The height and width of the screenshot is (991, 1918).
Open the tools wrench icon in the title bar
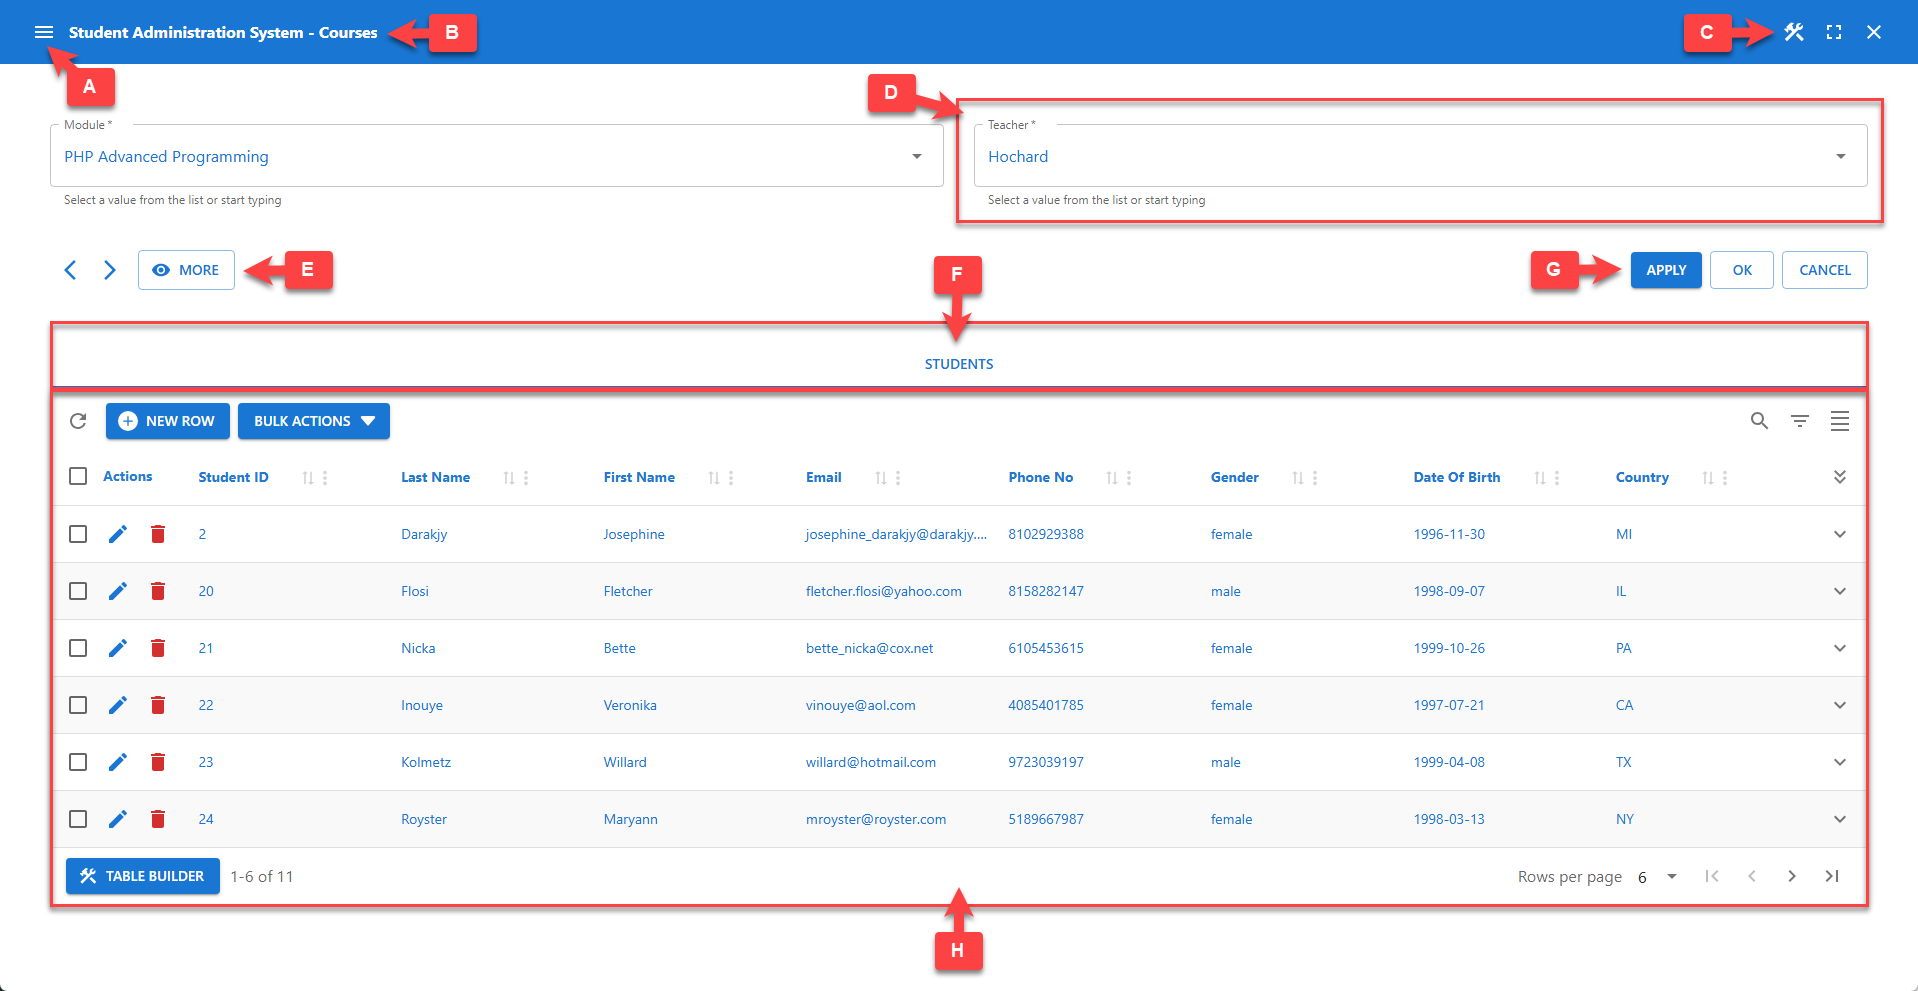(1793, 32)
